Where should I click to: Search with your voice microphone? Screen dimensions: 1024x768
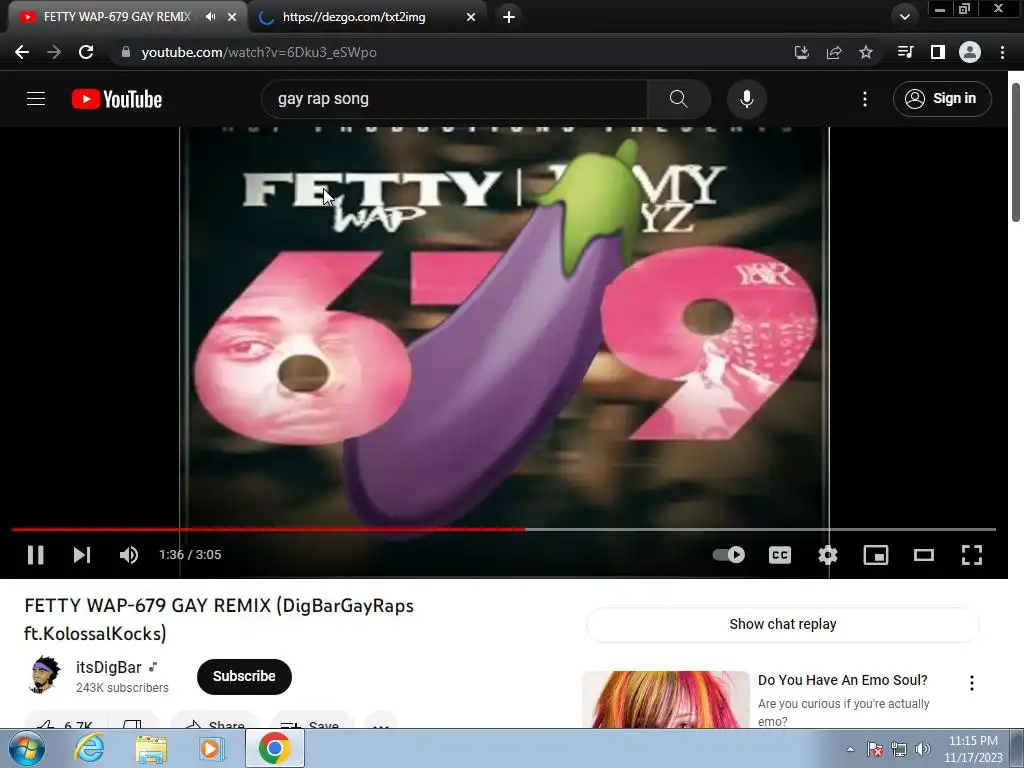(x=746, y=99)
